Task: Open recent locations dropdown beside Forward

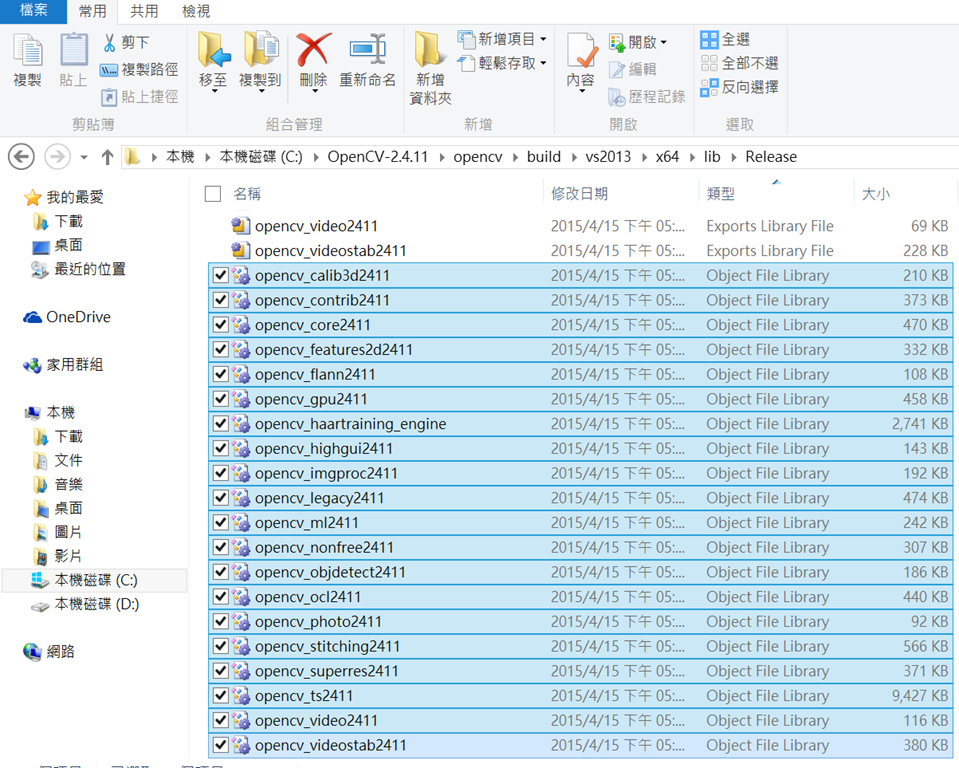Action: coord(84,157)
